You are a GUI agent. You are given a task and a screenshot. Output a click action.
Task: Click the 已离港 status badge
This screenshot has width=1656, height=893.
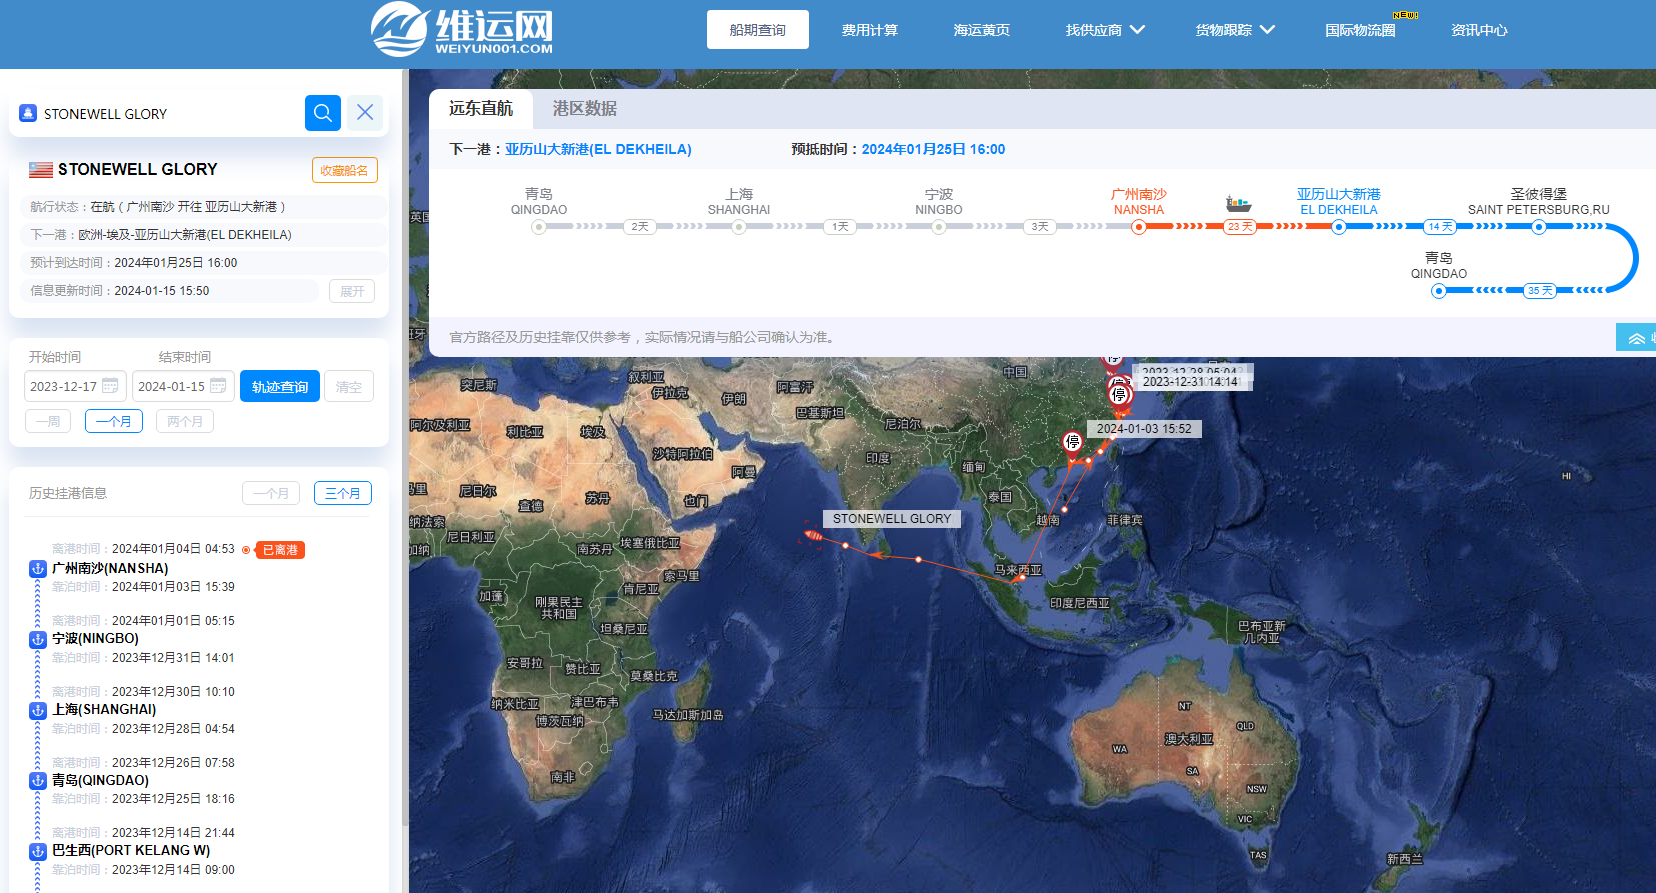[x=280, y=550]
